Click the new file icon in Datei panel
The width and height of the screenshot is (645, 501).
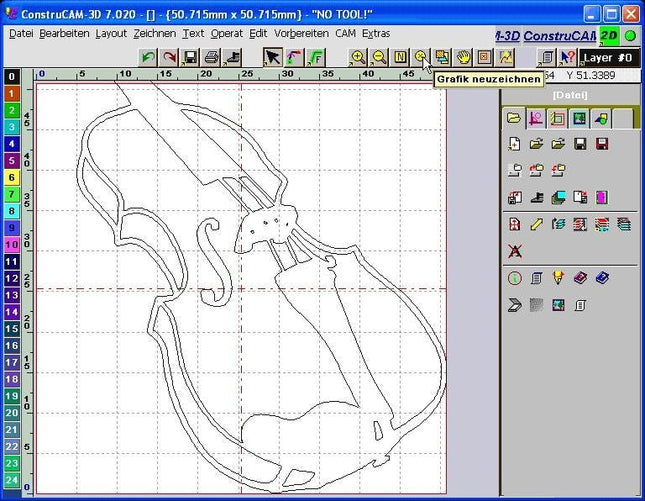pos(515,144)
